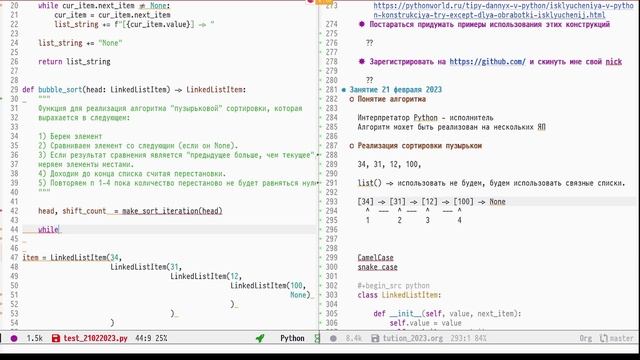Viewport: 640px width, 360px height.
Task: Click the 293:1 84% position indicator
Action: 469,338
